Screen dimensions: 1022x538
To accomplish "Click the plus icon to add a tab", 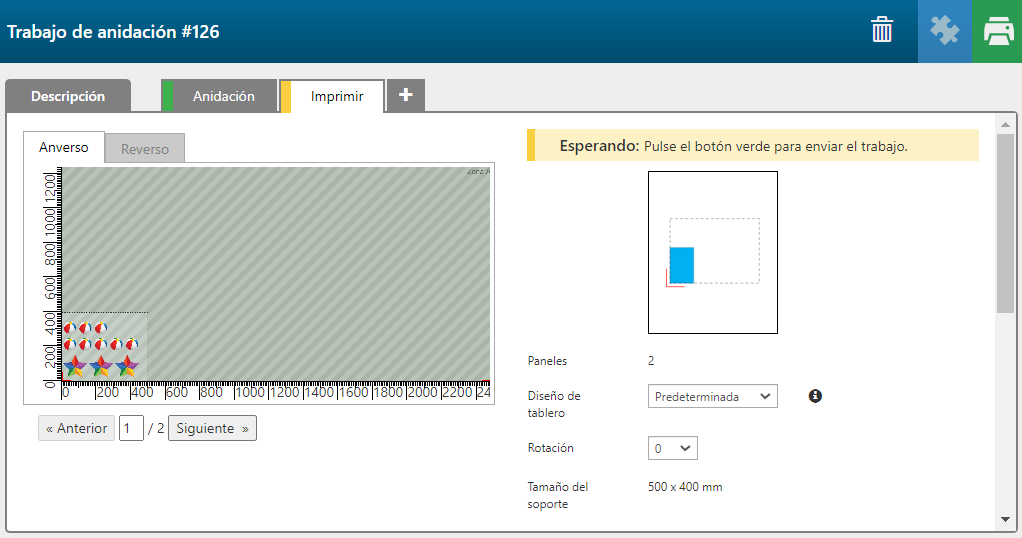I will 405,95.
